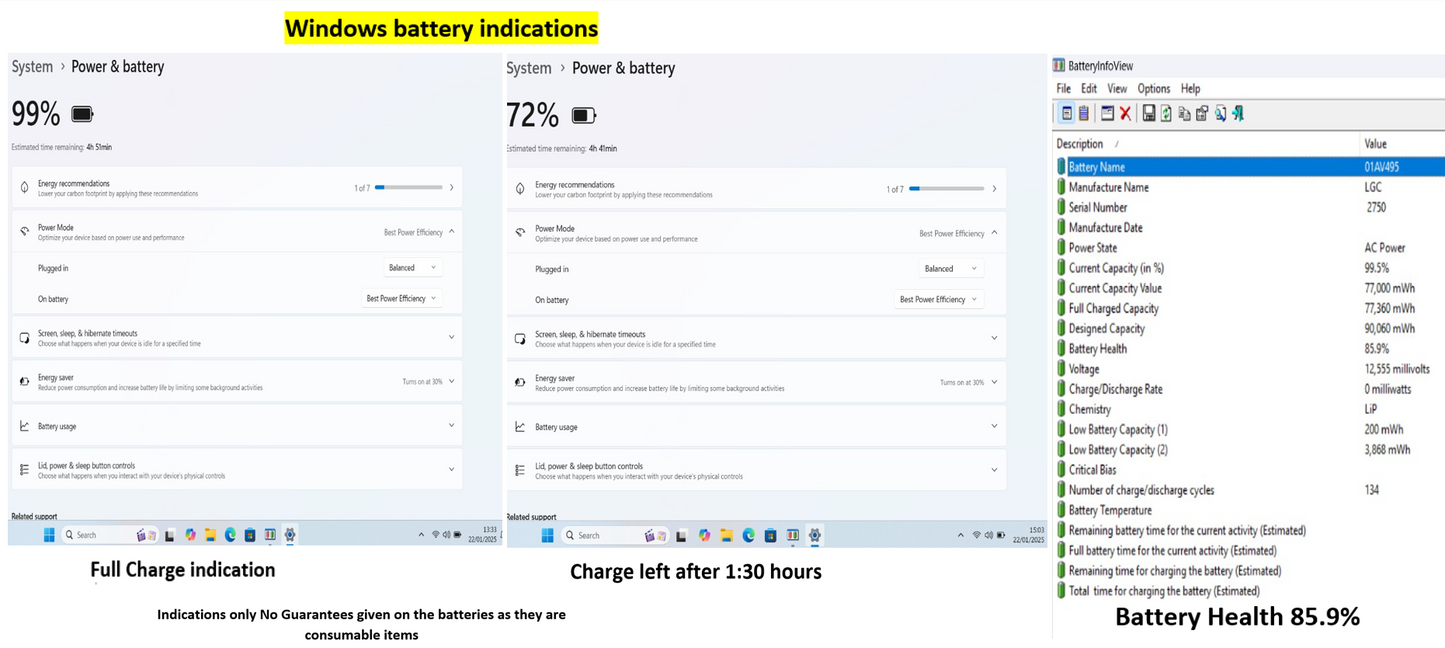Click the green Refresh icon in BatteryInfoView toolbar
This screenshot has width=1445, height=648.
(1166, 113)
